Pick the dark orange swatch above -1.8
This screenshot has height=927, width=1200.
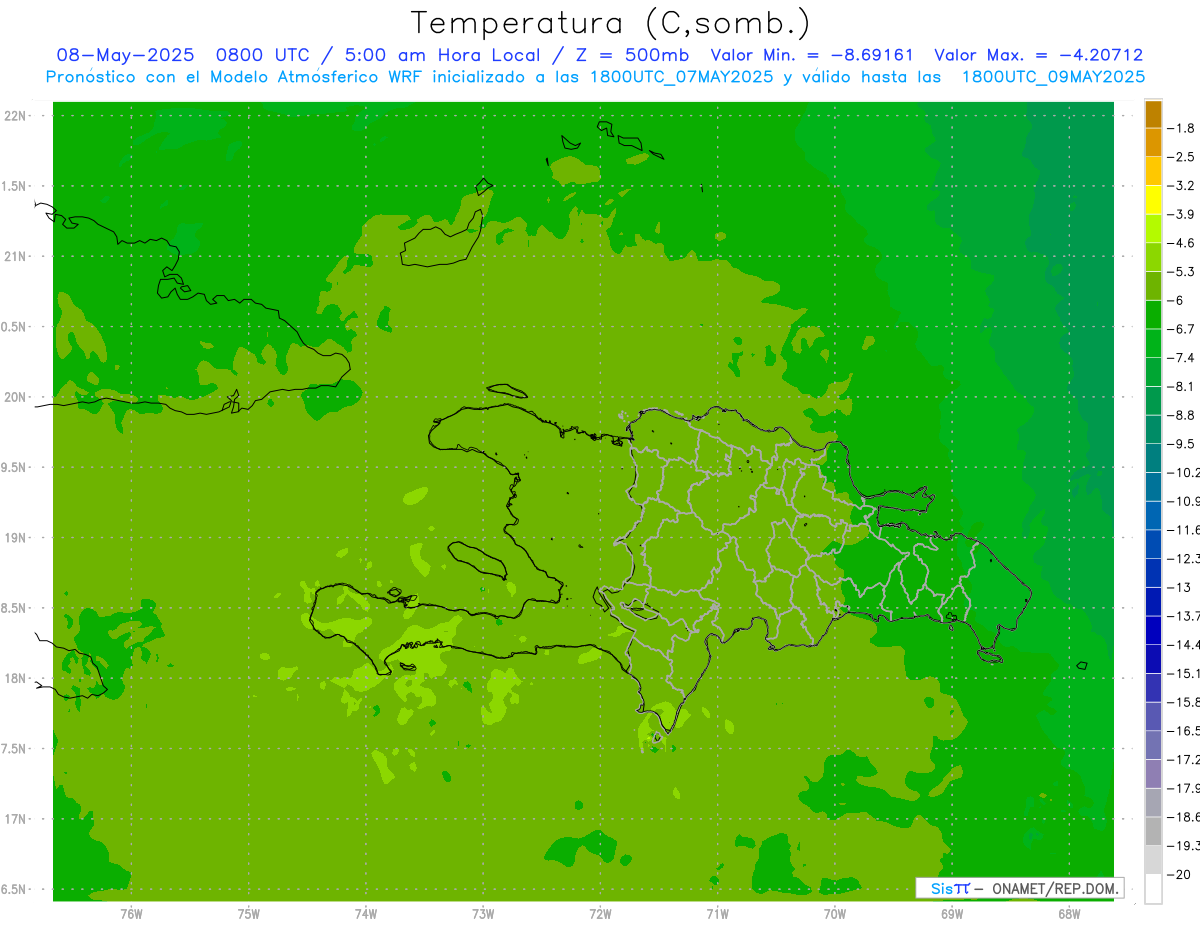coord(1153,113)
